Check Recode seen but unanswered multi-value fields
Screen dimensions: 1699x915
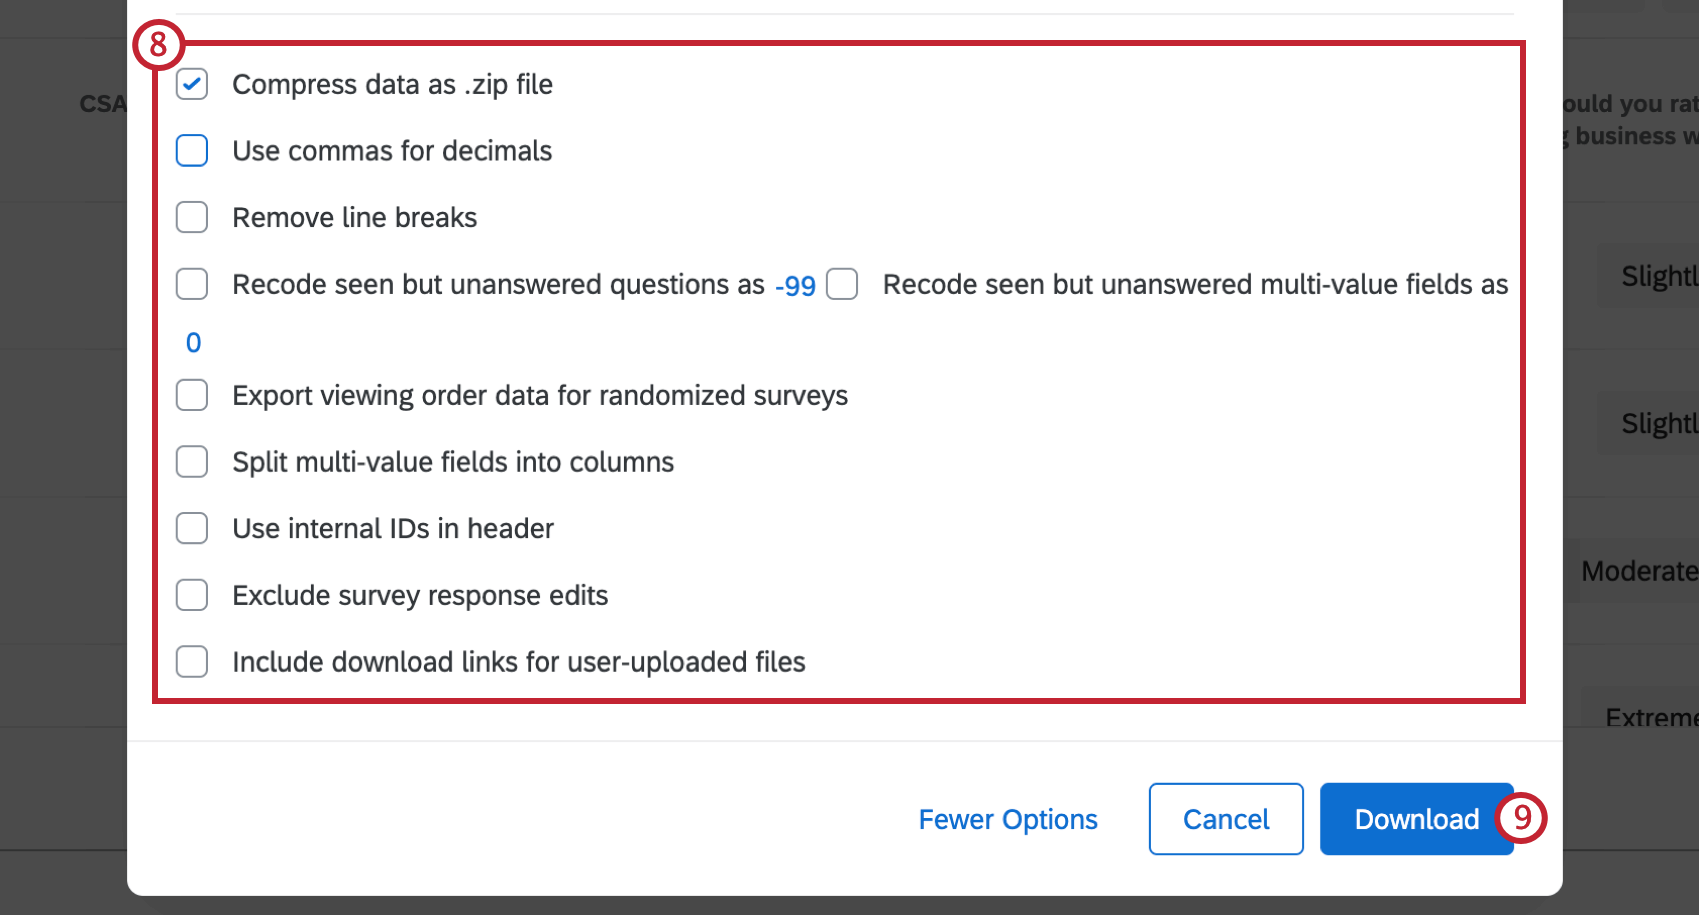pyautogui.click(x=842, y=284)
